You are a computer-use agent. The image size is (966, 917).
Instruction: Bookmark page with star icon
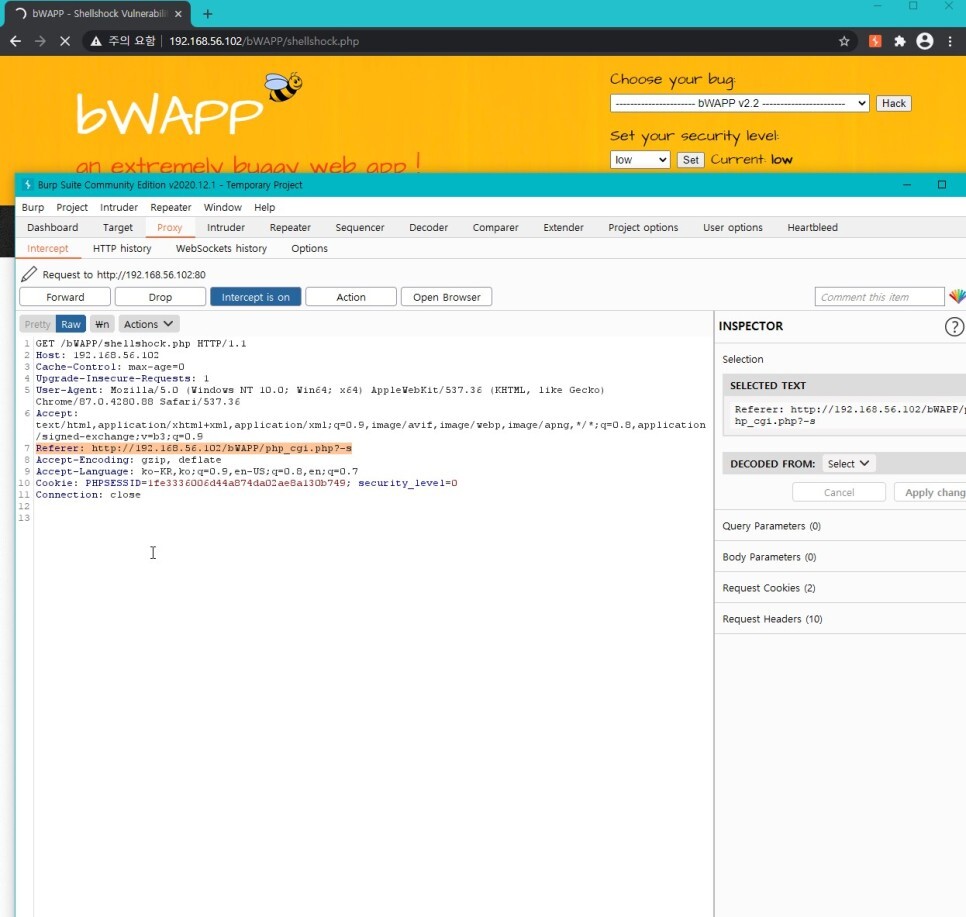[844, 41]
